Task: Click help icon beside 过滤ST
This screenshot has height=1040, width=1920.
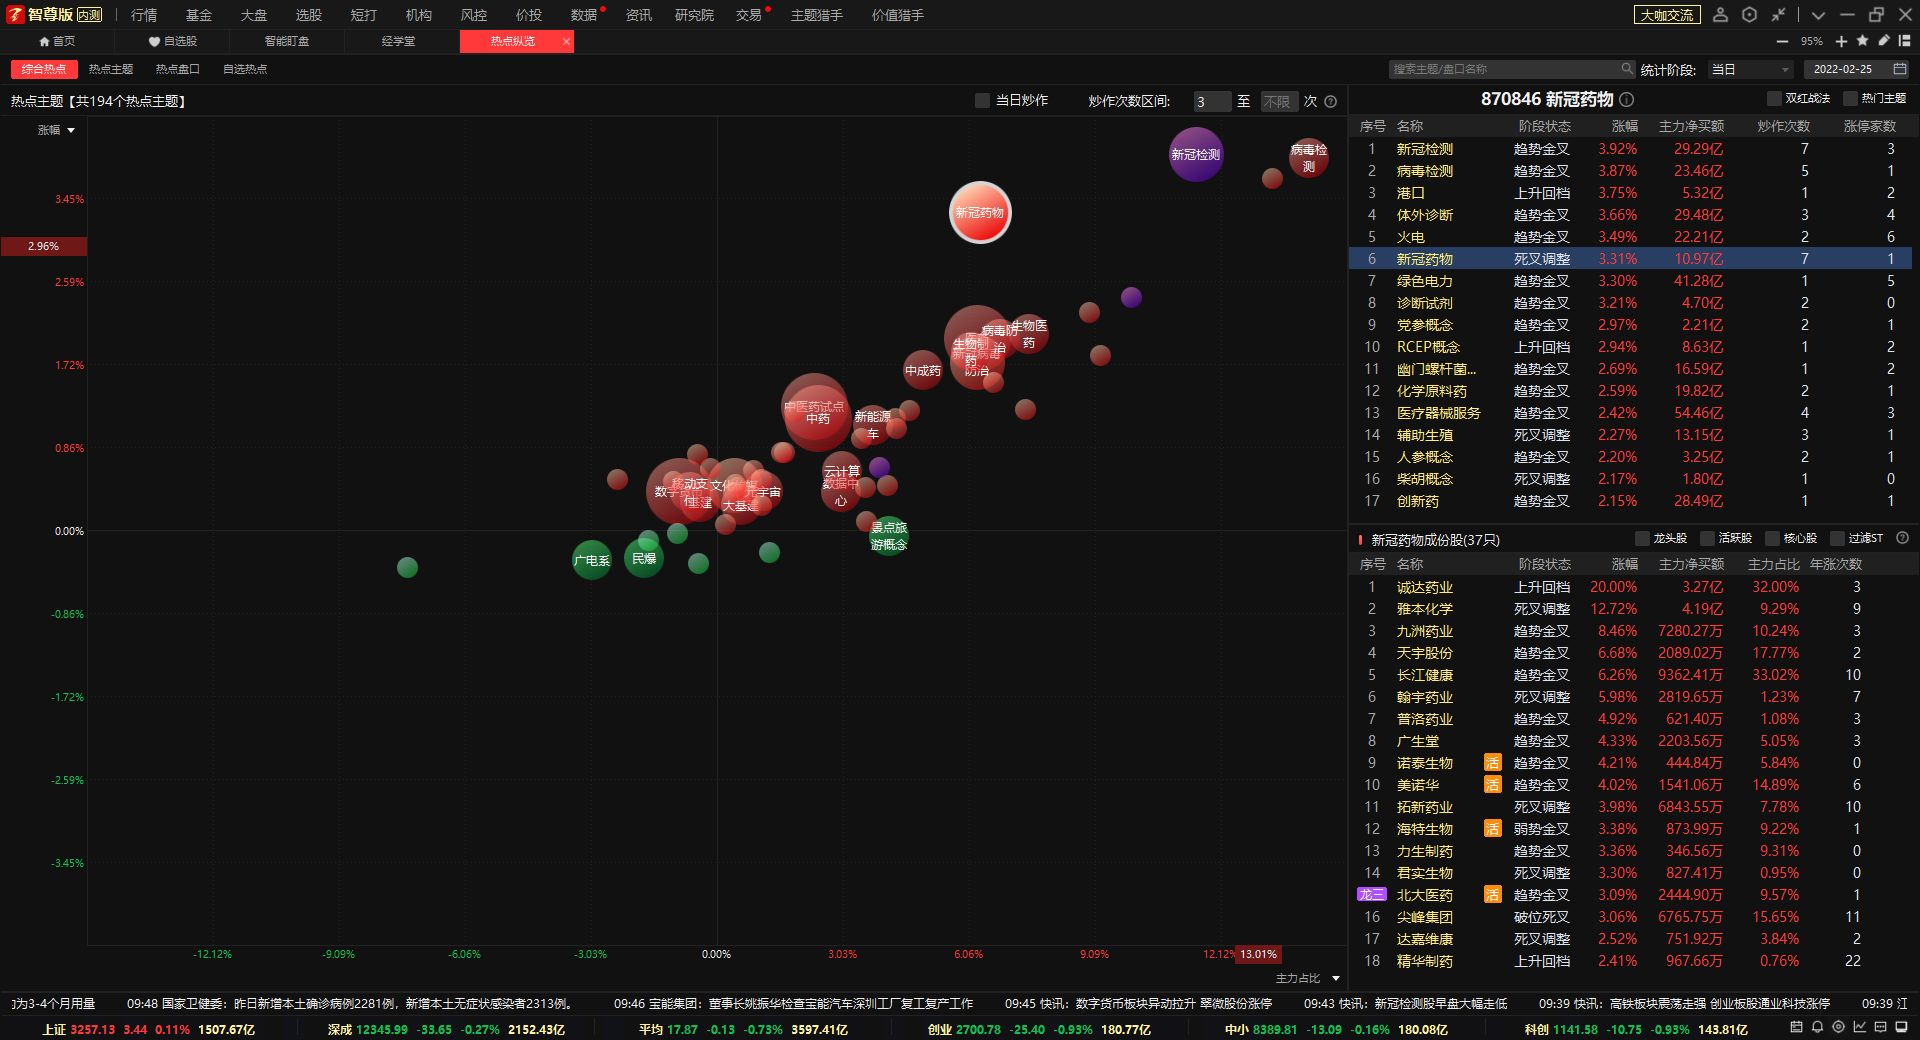Action: (1903, 538)
